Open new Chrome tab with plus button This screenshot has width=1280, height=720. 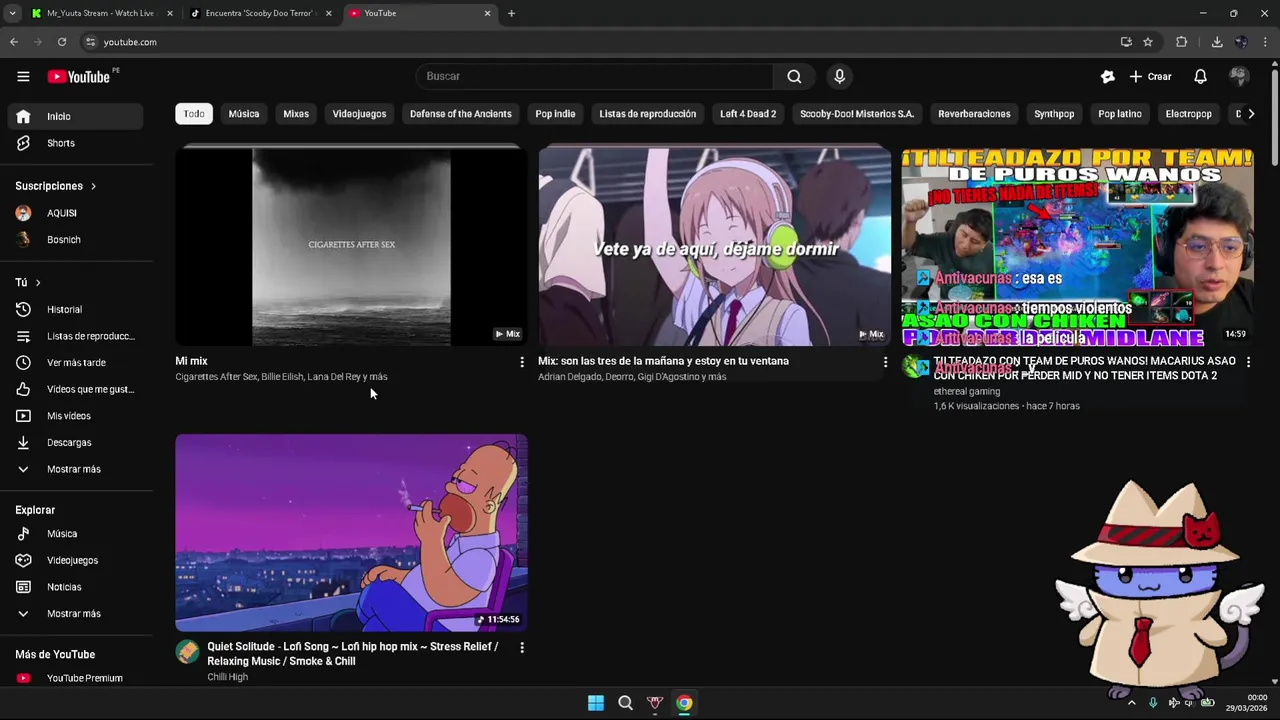pyautogui.click(x=511, y=13)
